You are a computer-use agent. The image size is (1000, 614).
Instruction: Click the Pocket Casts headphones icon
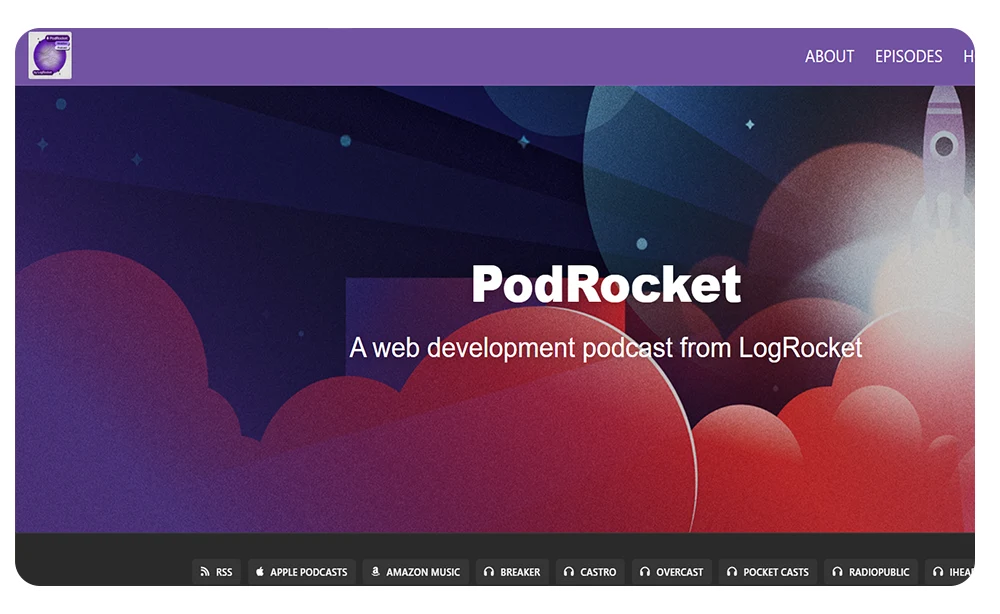click(732, 572)
